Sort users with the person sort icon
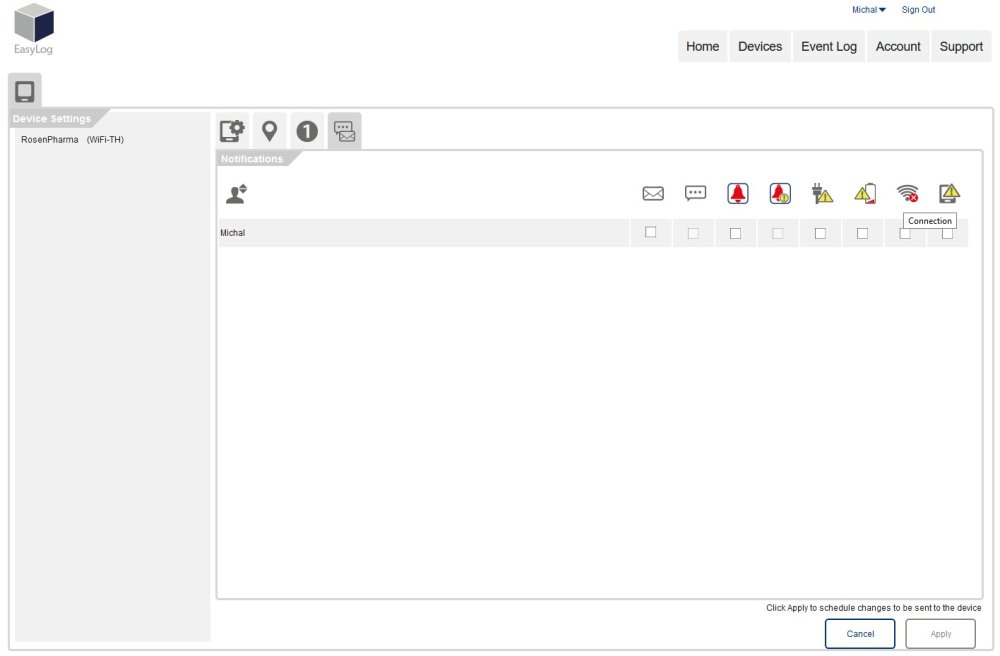Screen dimensions: 1000x656 pos(236,194)
